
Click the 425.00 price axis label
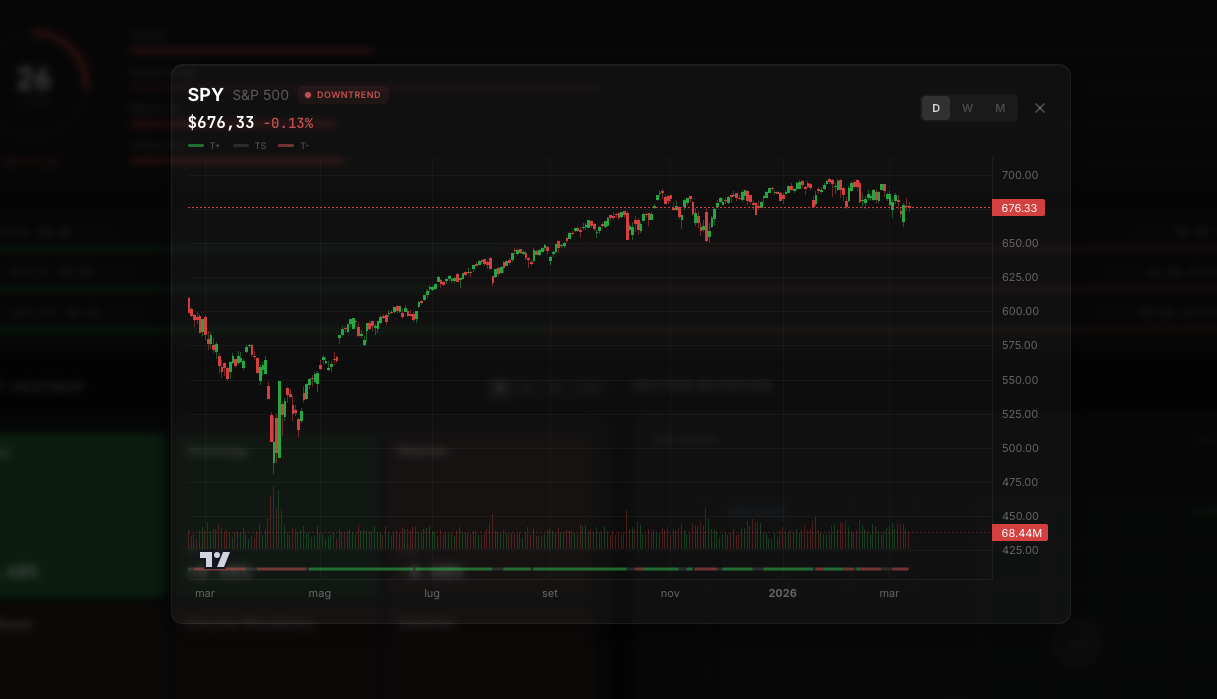1020,550
